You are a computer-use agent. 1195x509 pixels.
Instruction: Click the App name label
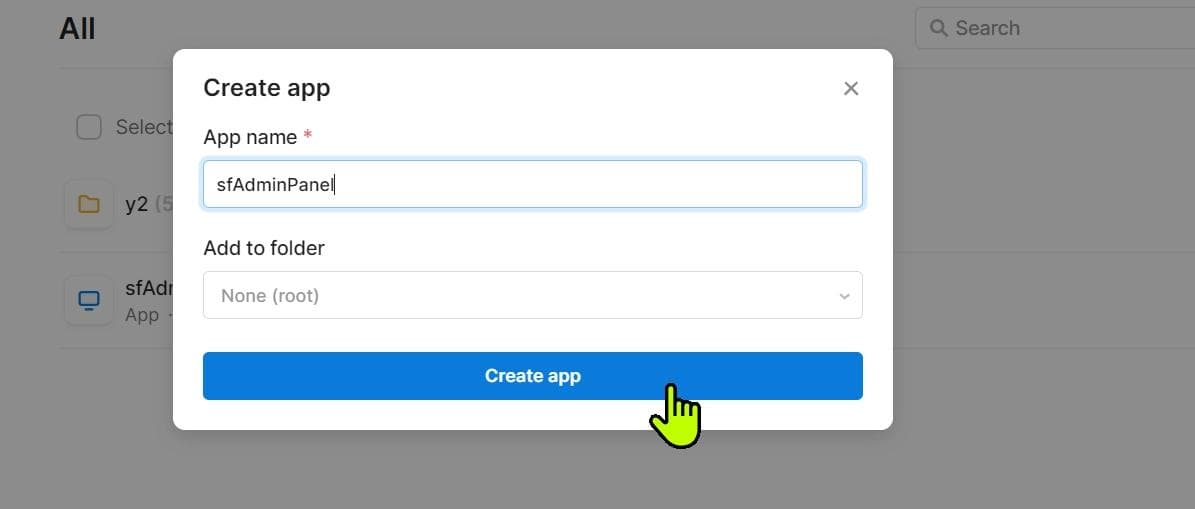click(x=250, y=137)
